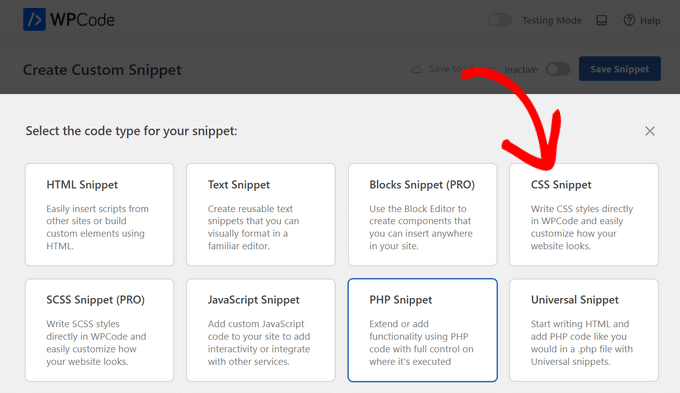
Task: Choose the Universal Snippet card
Action: click(x=584, y=330)
